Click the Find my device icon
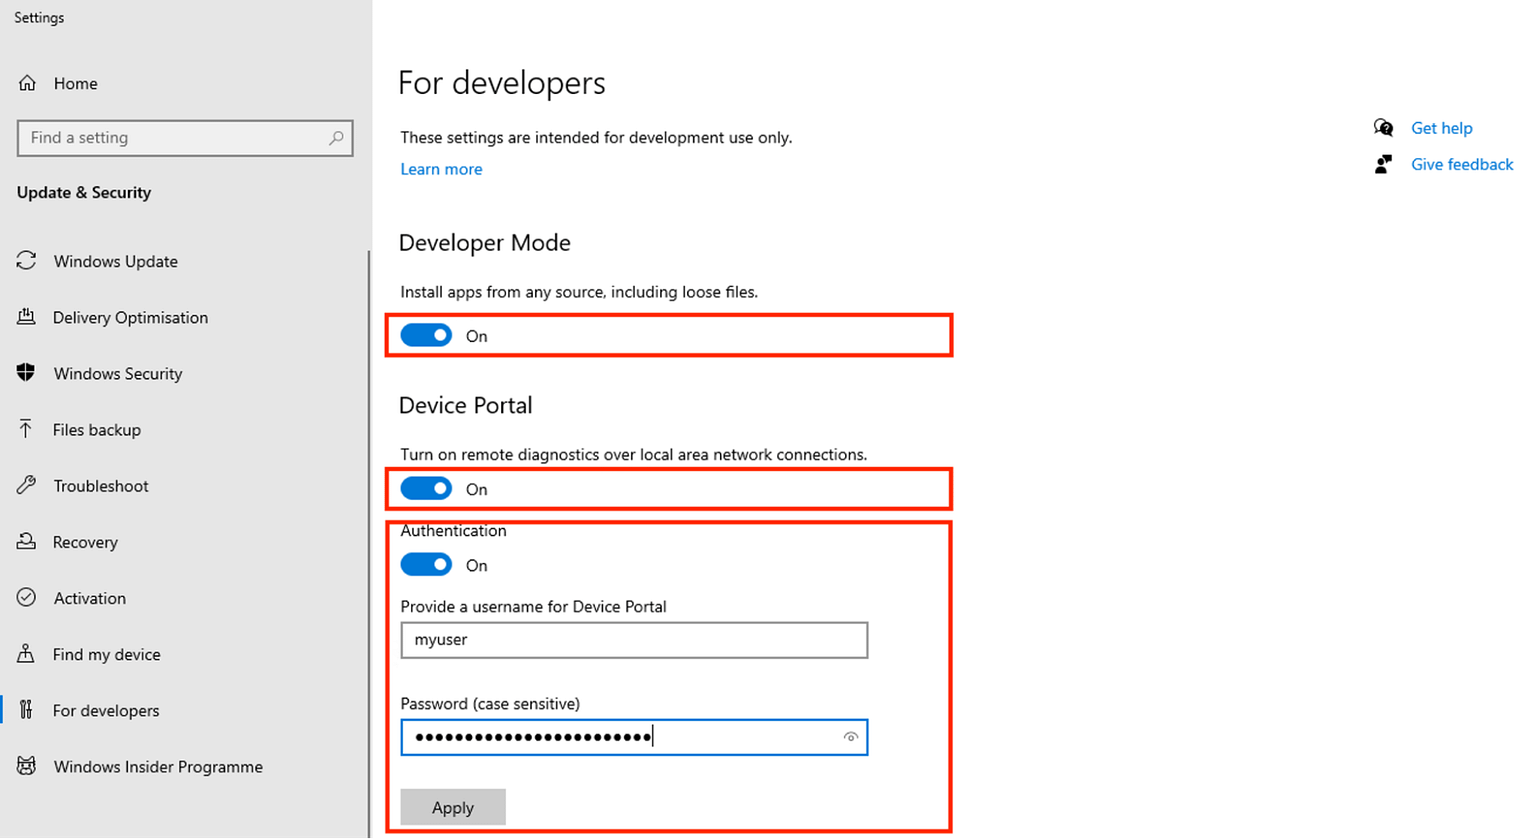 28,653
